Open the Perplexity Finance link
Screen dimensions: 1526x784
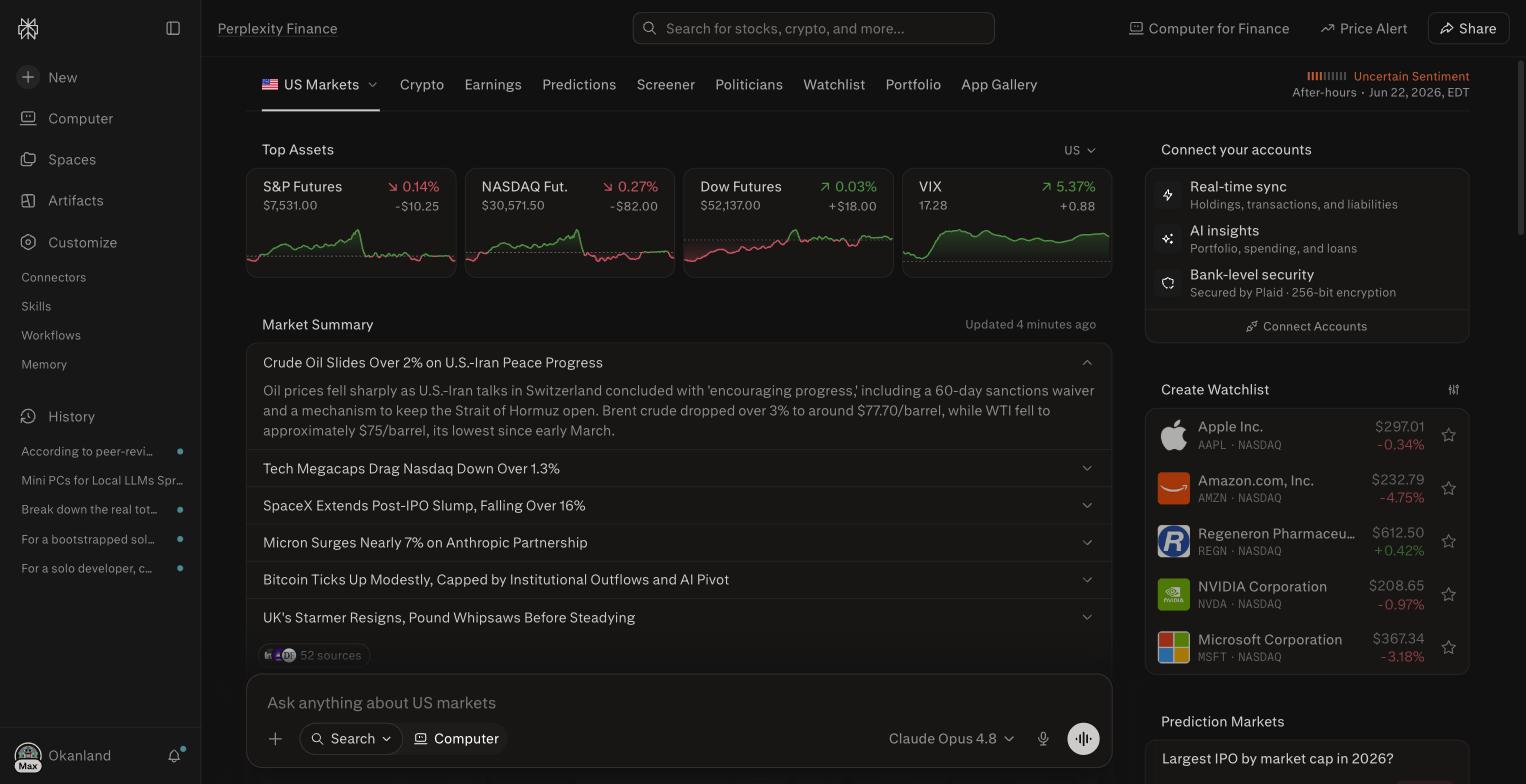[x=277, y=28]
